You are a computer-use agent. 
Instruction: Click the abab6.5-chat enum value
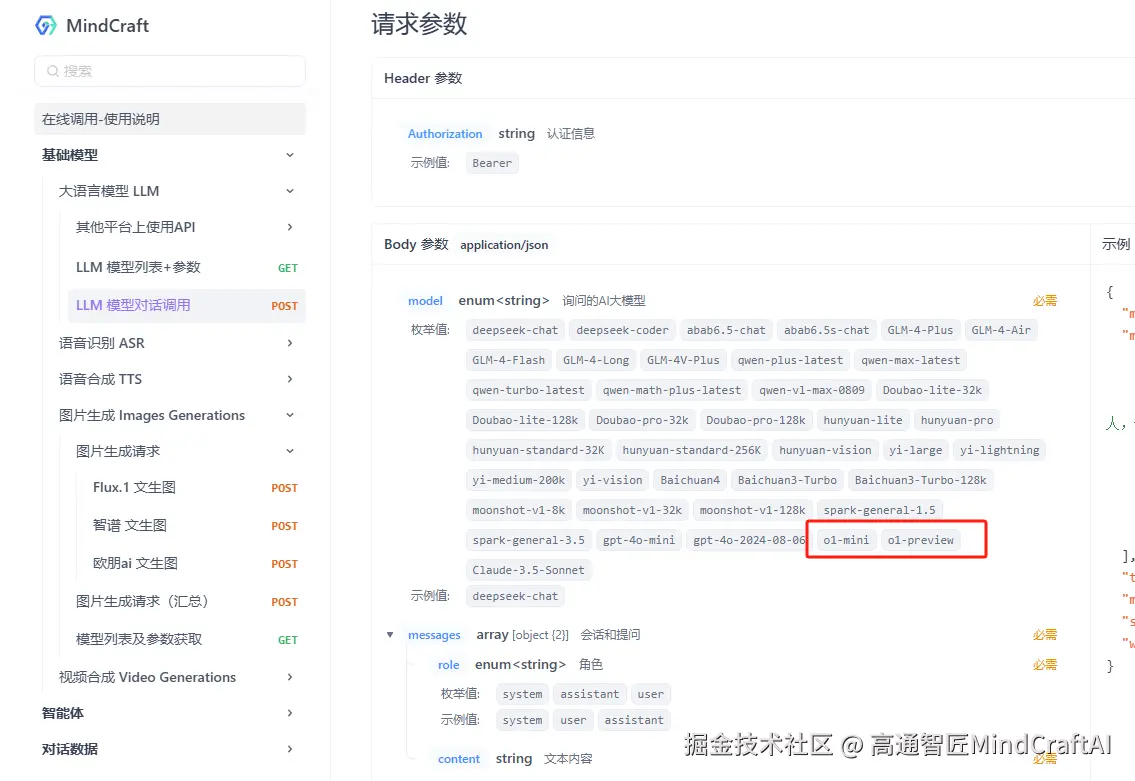pos(726,330)
